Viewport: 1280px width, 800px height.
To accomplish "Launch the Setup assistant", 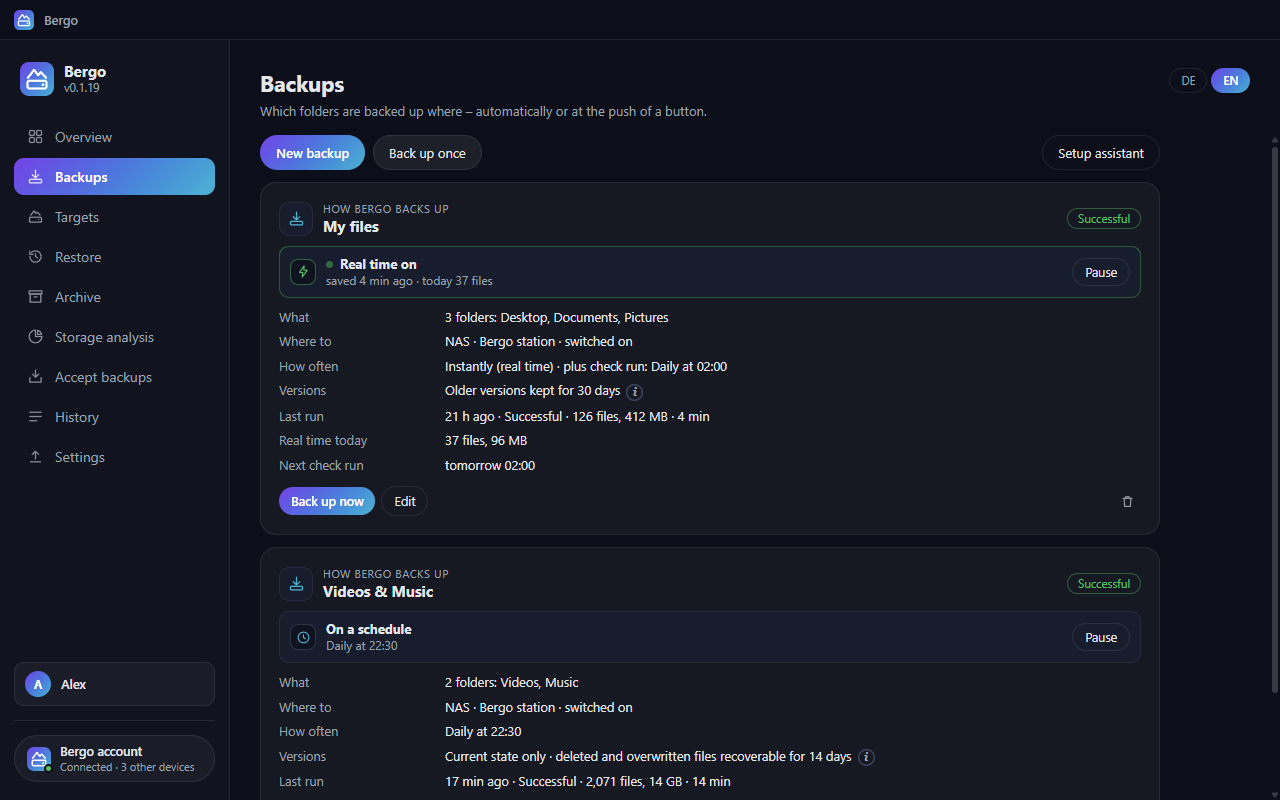I will pyautogui.click(x=1101, y=153).
